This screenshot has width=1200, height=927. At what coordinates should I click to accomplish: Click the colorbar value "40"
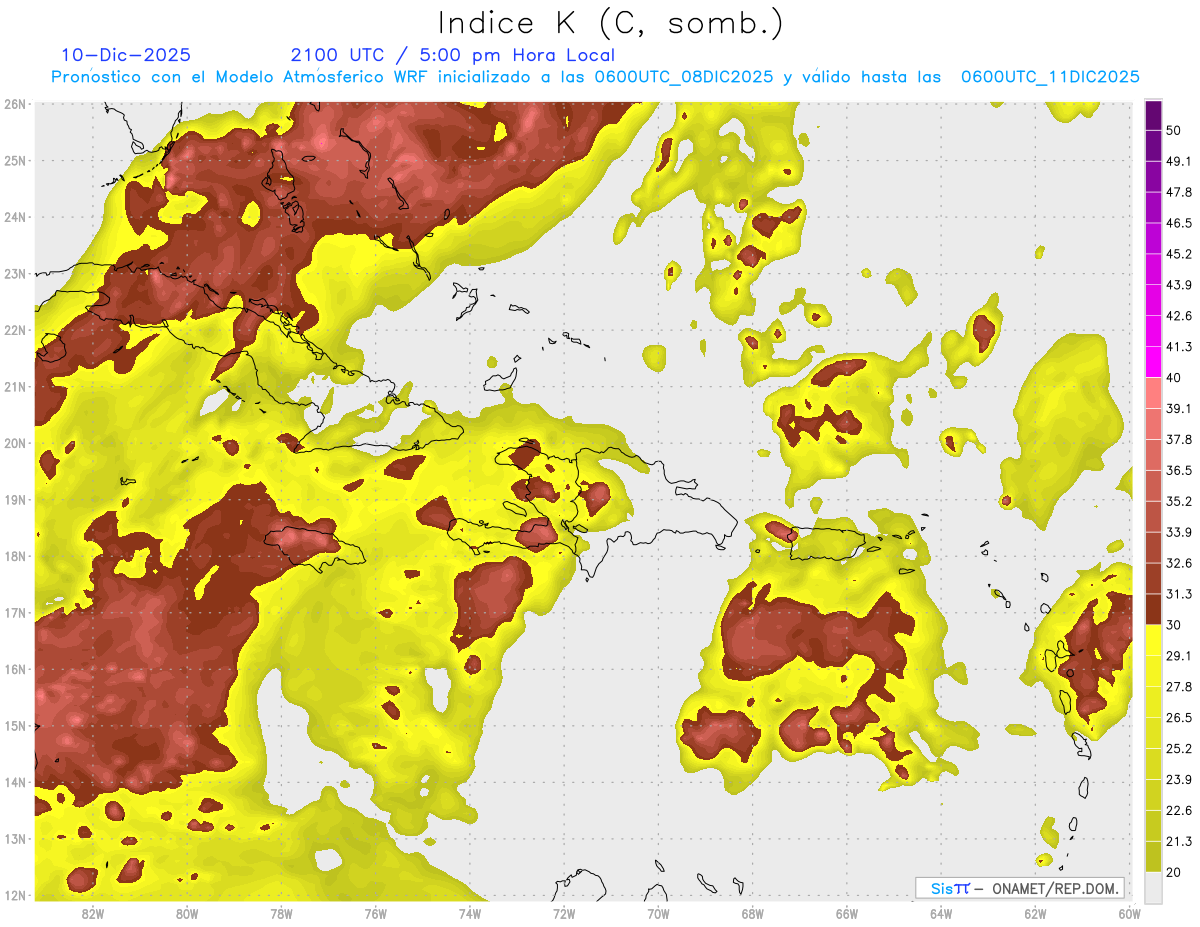[1174, 377]
